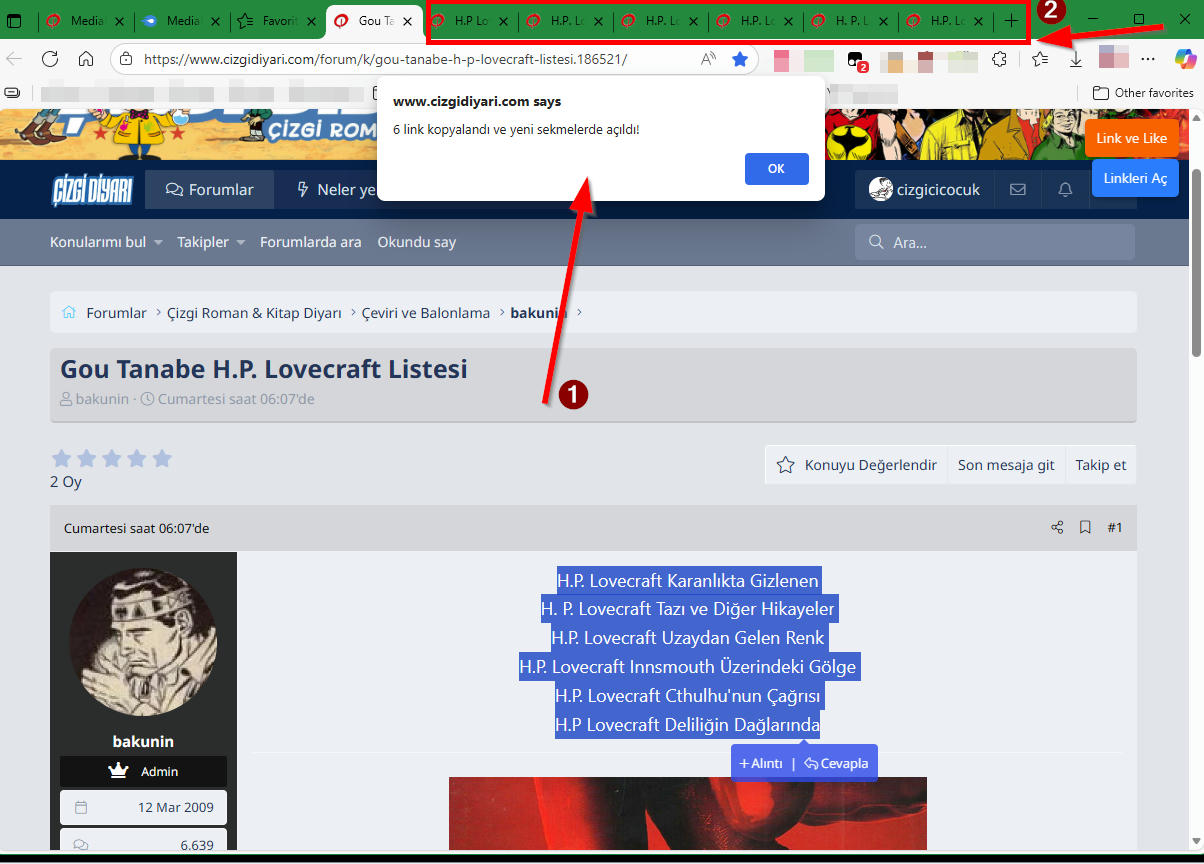Open new tab with plus button
Screen dimensions: 1204x864
click(x=1012, y=20)
